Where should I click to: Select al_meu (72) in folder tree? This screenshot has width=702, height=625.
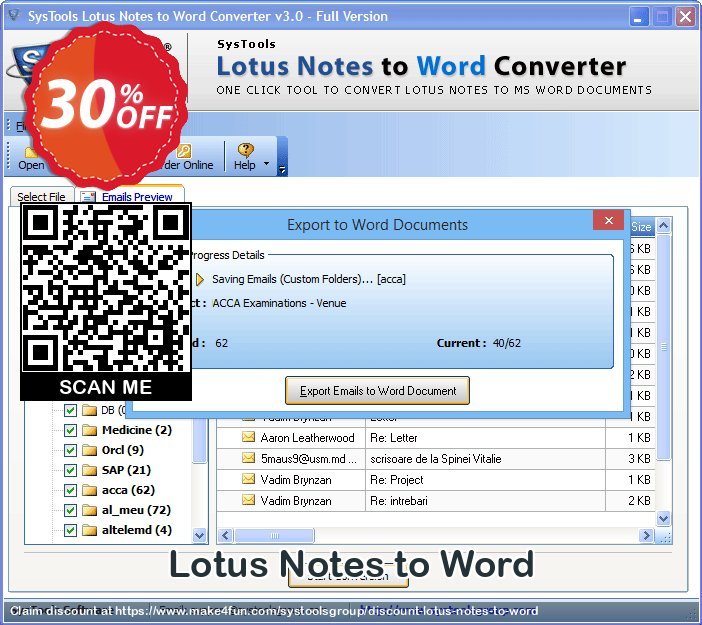click(x=136, y=510)
